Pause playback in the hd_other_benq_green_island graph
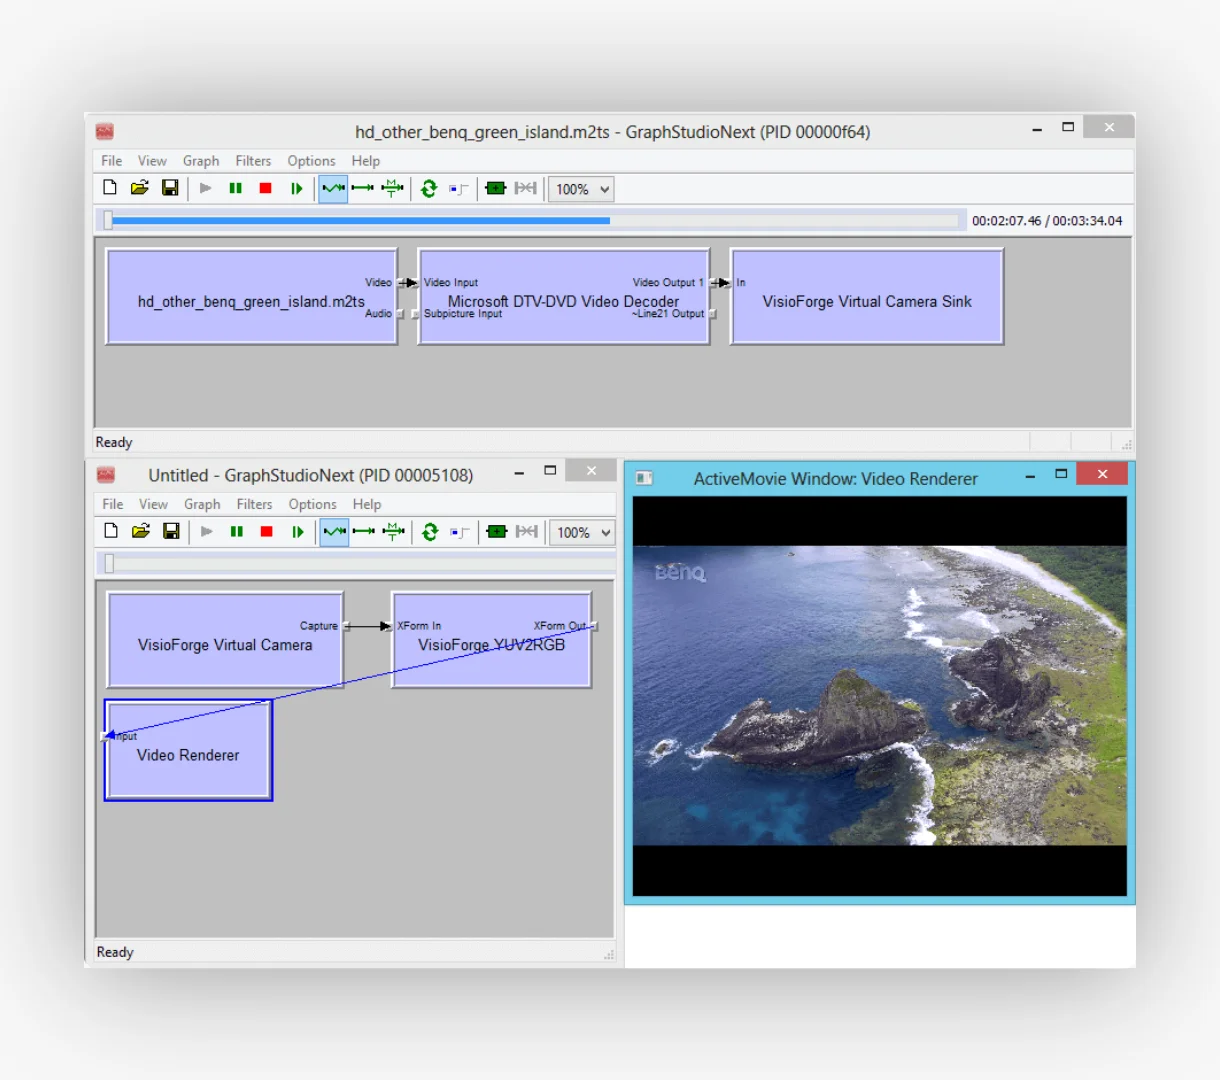The height and width of the screenshot is (1080, 1220). point(235,188)
